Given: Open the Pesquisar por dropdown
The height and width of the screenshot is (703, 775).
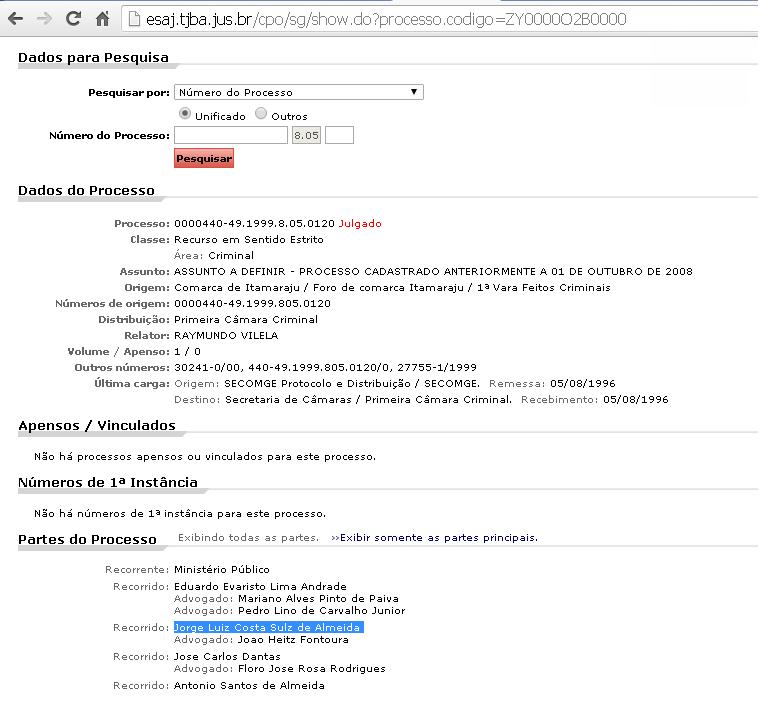Looking at the screenshot, I should point(298,92).
